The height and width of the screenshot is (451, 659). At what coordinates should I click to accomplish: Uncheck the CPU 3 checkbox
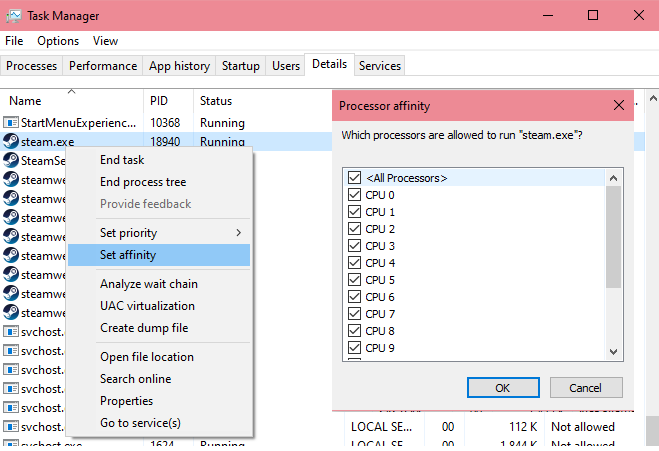354,246
